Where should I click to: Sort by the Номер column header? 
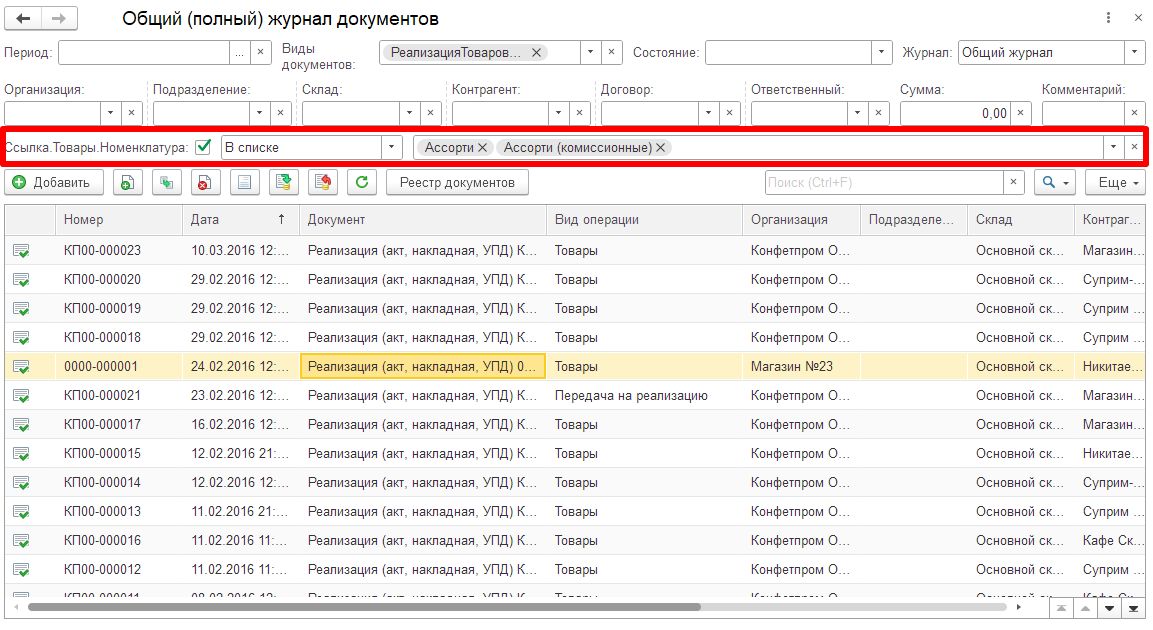(118, 220)
